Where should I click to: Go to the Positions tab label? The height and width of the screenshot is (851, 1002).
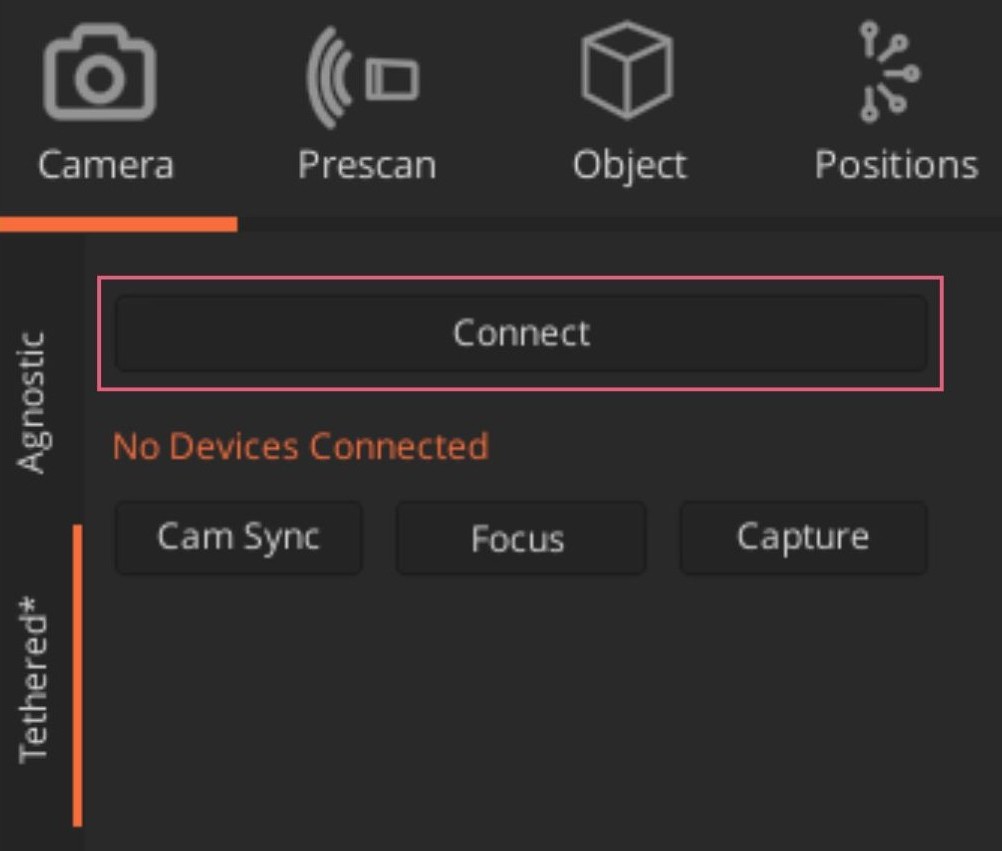tap(896, 164)
